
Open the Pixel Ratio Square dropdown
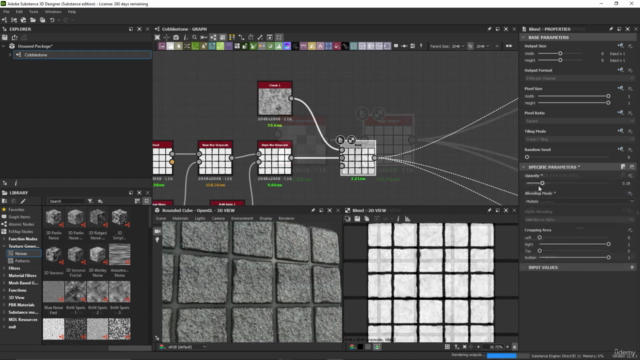[579, 121]
